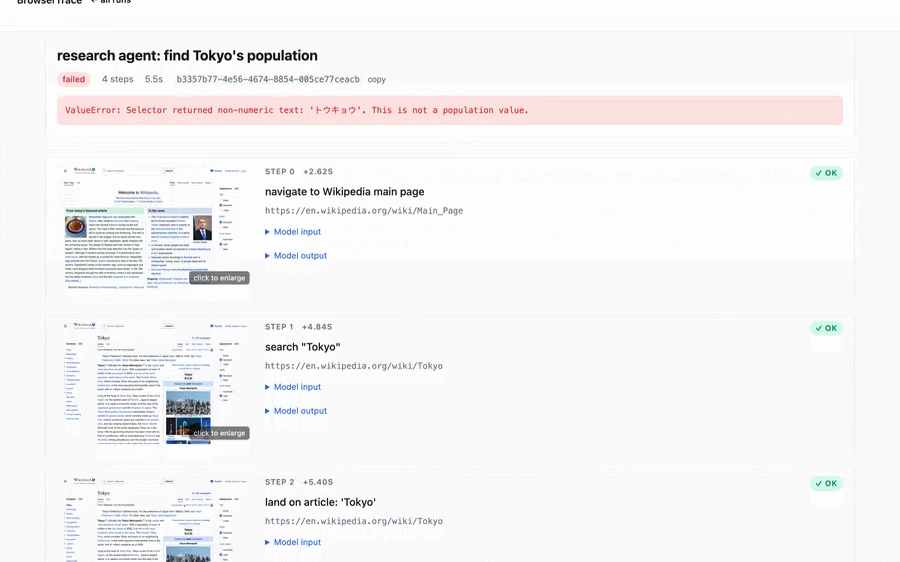Click the STEP 1 label

279,327
